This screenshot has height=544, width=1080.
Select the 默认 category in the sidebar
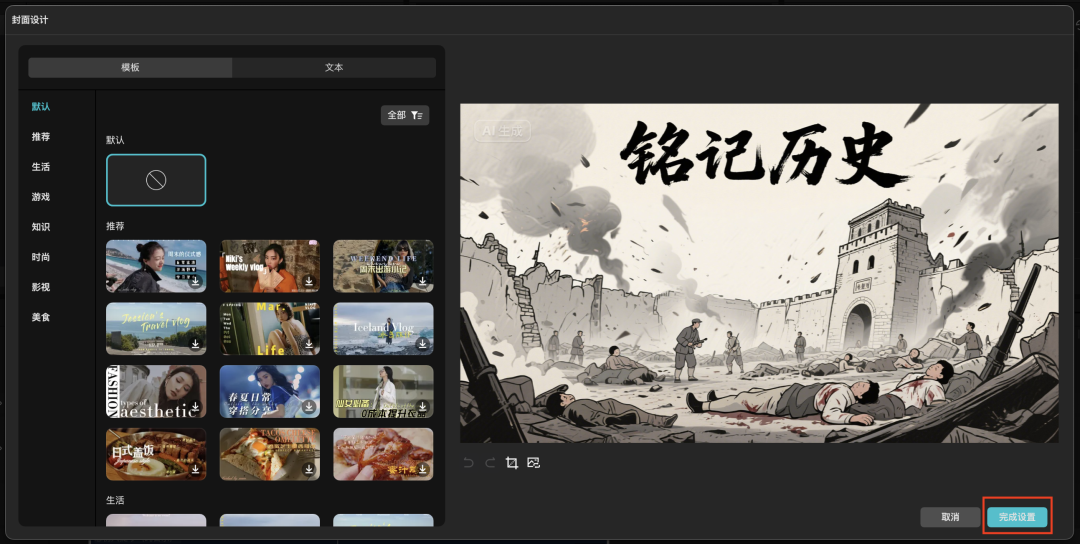coord(41,107)
